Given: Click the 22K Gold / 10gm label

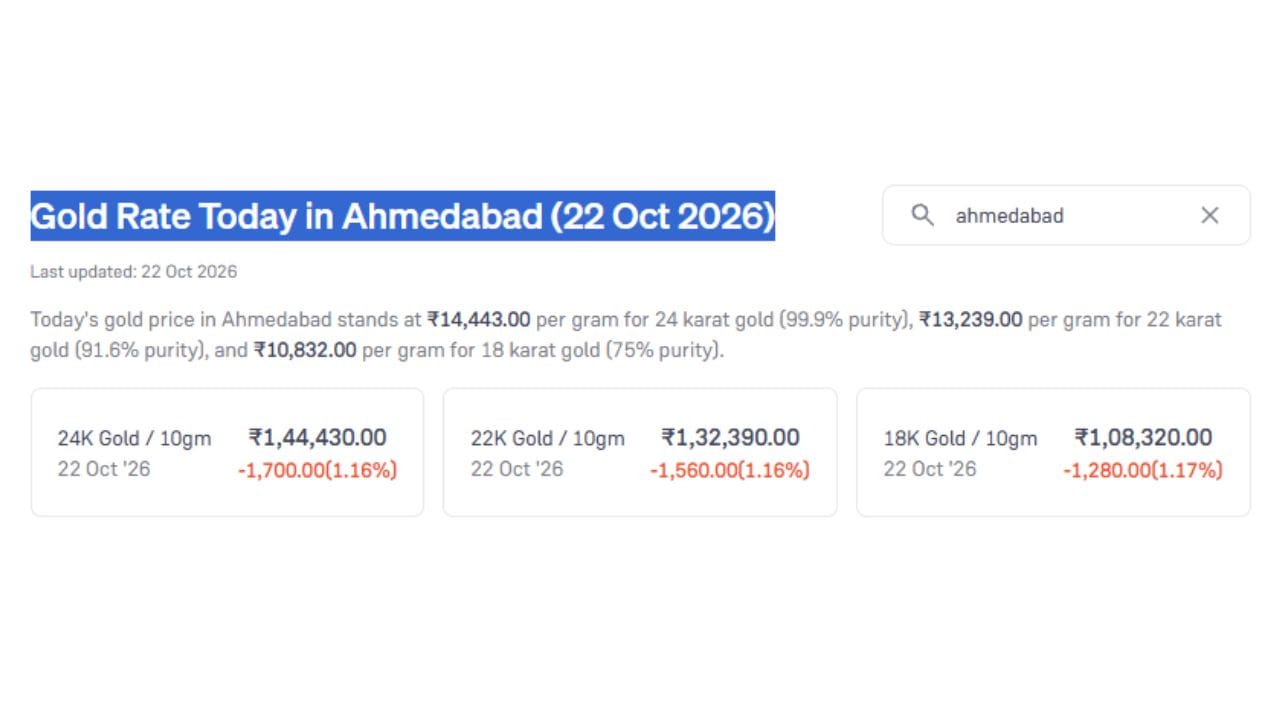Looking at the screenshot, I should click(548, 438).
